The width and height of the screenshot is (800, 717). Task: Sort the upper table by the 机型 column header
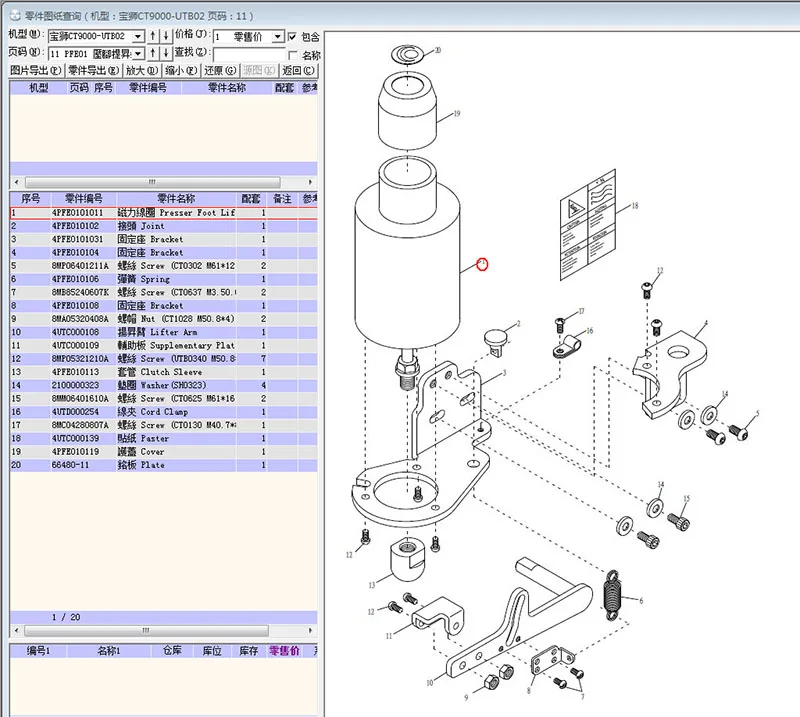(38, 88)
